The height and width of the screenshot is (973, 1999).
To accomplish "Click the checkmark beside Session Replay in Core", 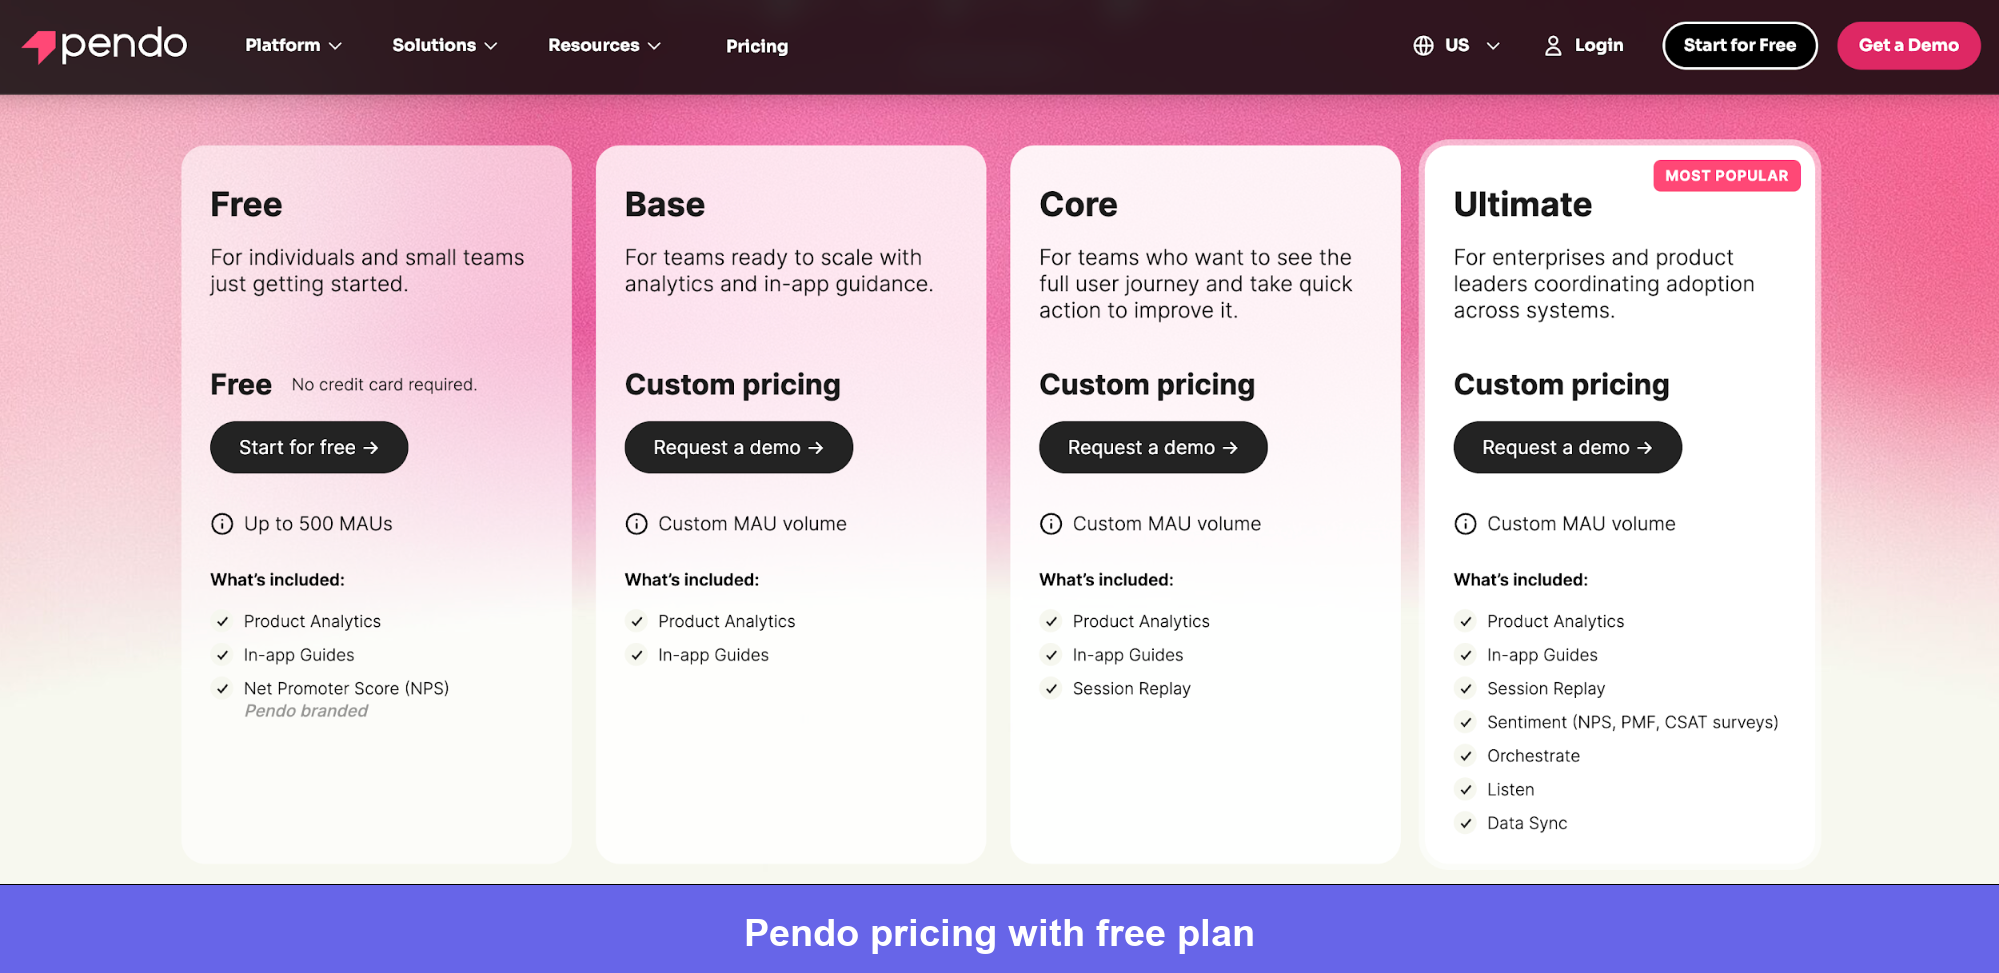I will 1051,688.
